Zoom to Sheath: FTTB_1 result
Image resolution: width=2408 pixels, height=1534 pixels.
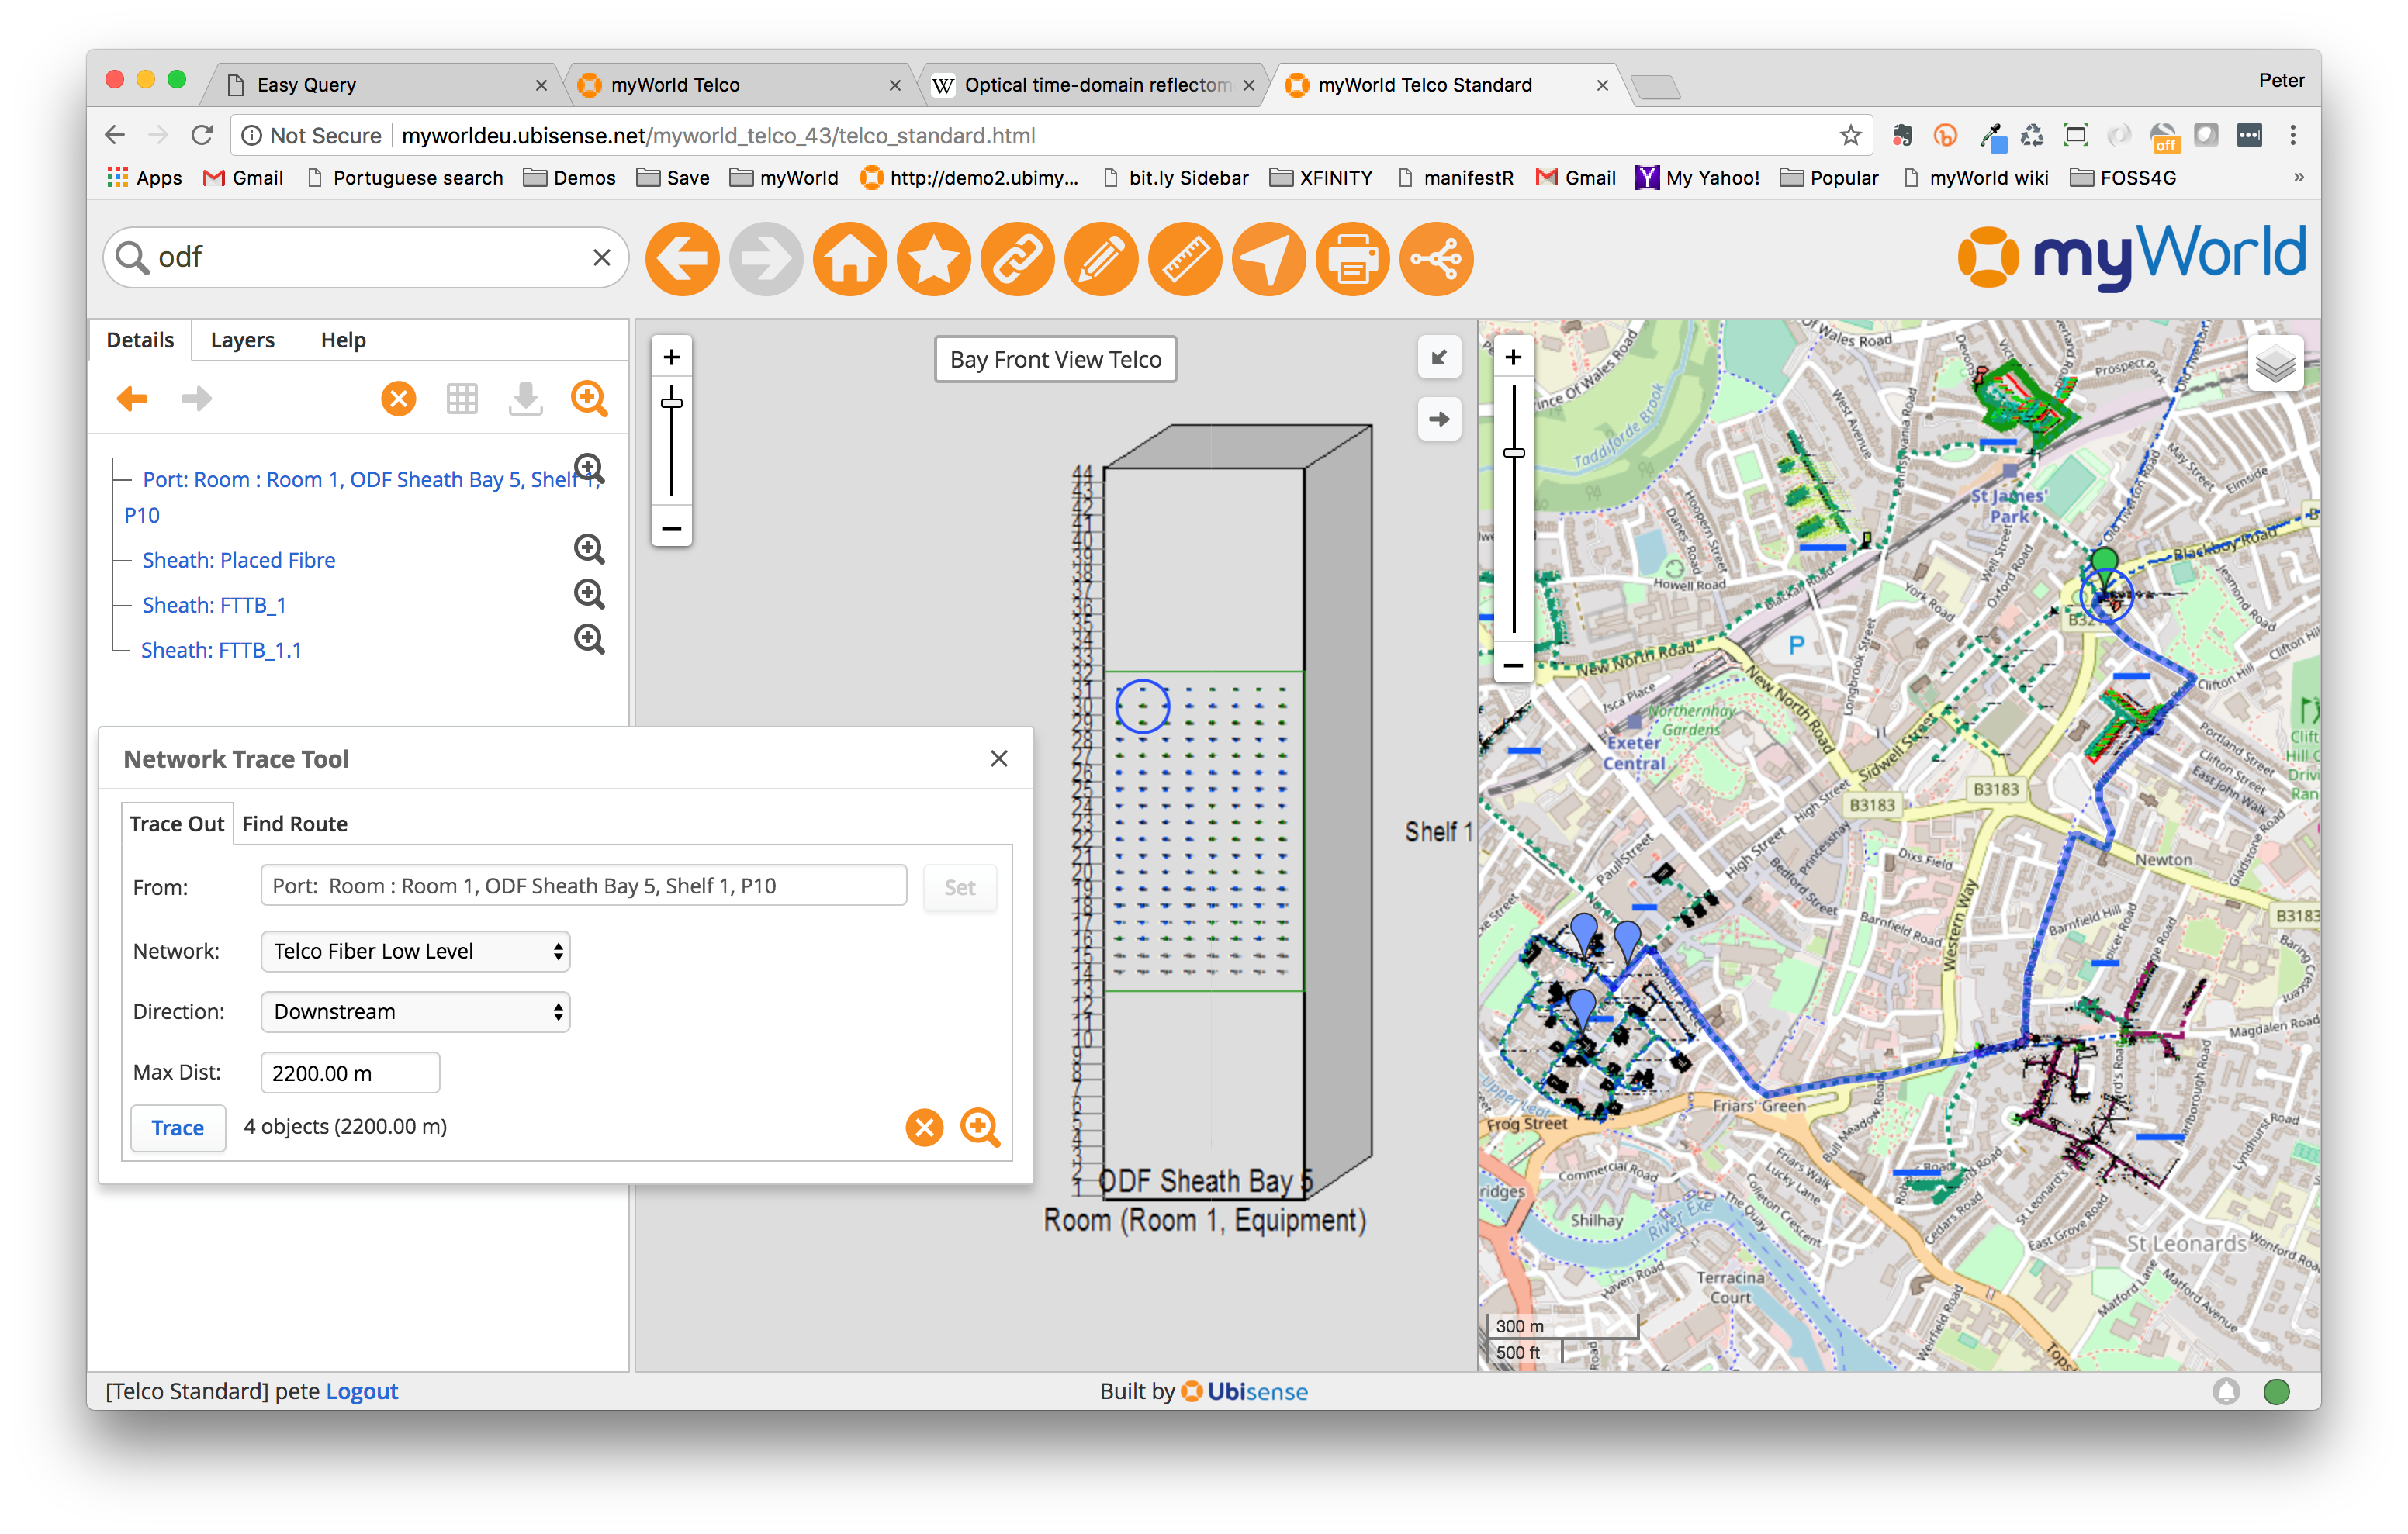point(589,594)
